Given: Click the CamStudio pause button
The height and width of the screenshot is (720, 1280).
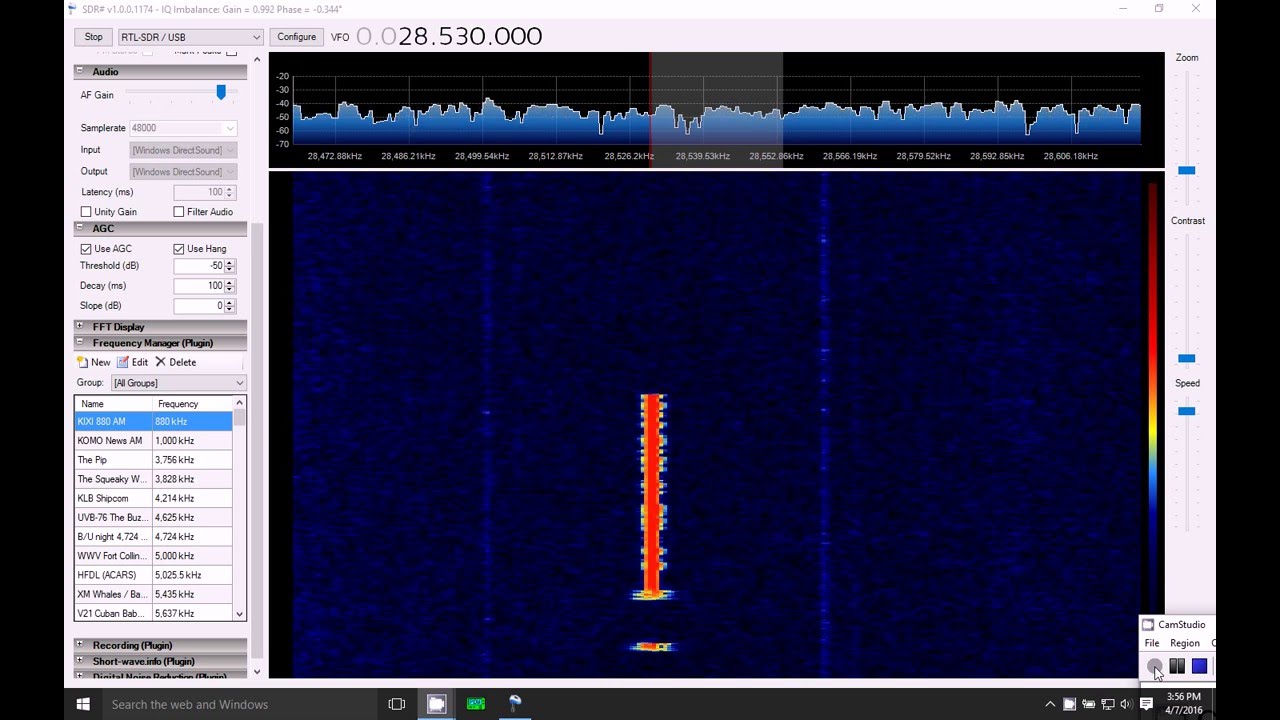Looking at the screenshot, I should (x=1177, y=667).
